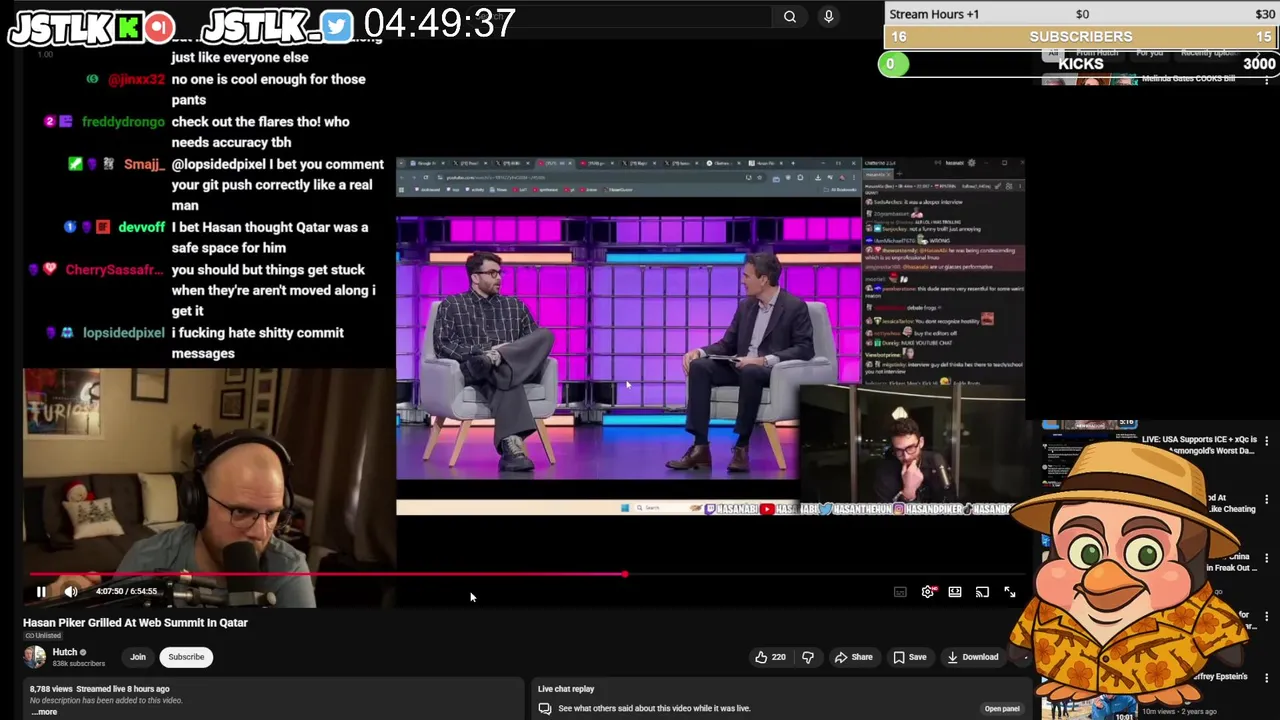Subscribe to the Hutch channel
This screenshot has height=720, width=1280.
tap(186, 657)
